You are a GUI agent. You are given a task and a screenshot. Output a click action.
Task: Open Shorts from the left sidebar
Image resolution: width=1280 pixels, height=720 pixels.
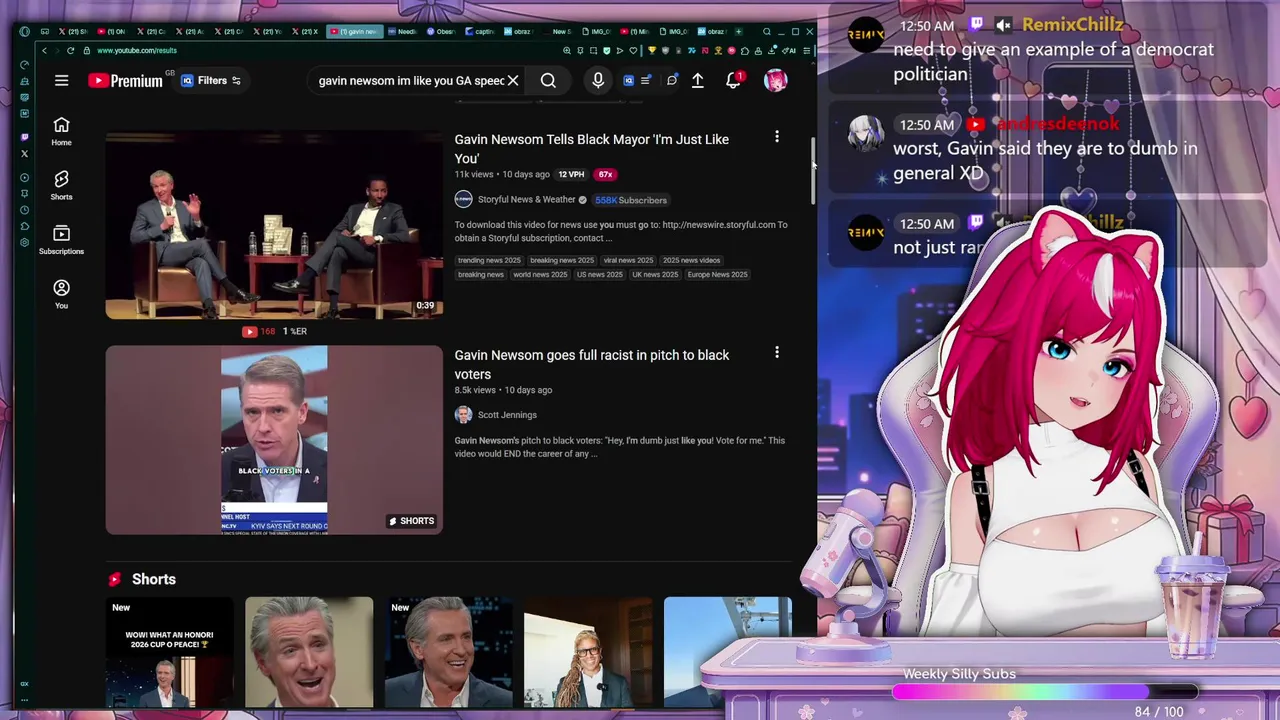pos(61,185)
